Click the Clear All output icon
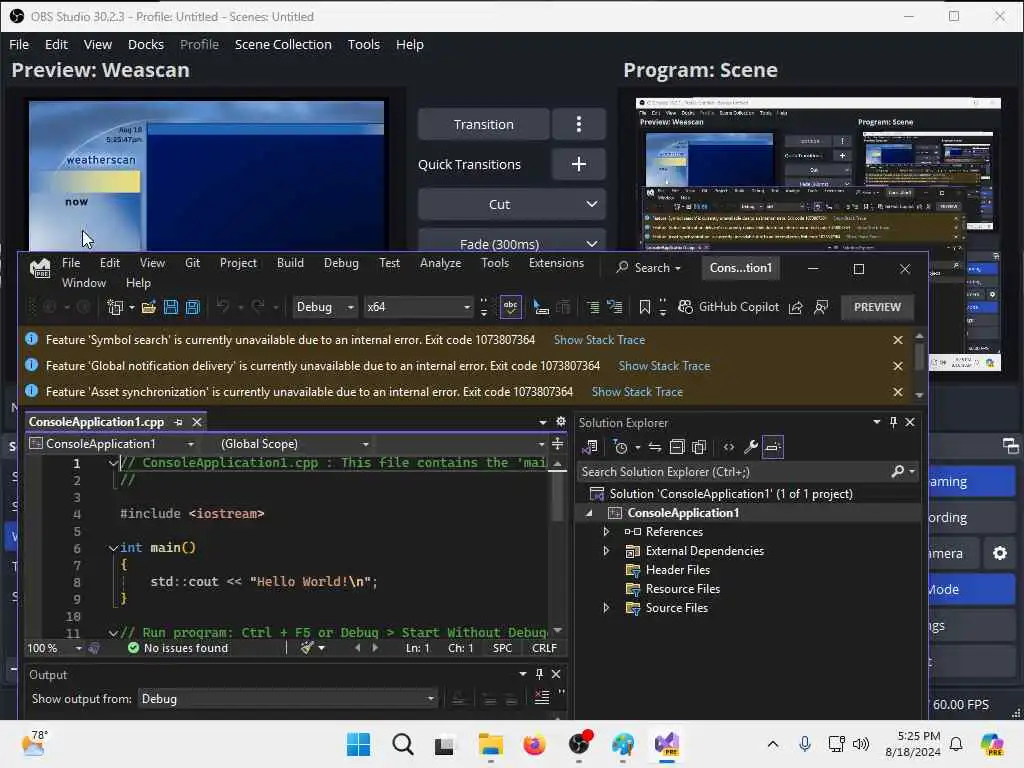The width and height of the screenshot is (1024, 768). tap(541, 698)
